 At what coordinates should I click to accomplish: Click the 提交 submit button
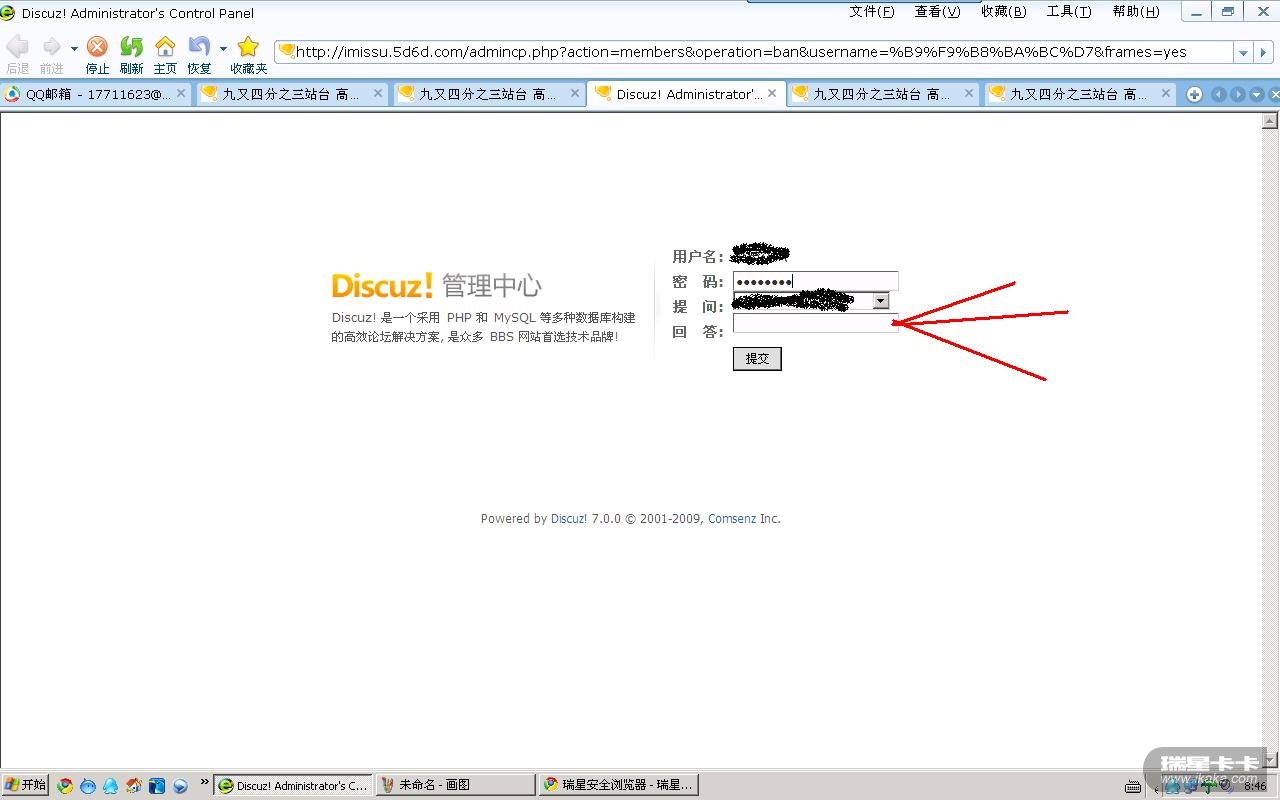click(757, 358)
